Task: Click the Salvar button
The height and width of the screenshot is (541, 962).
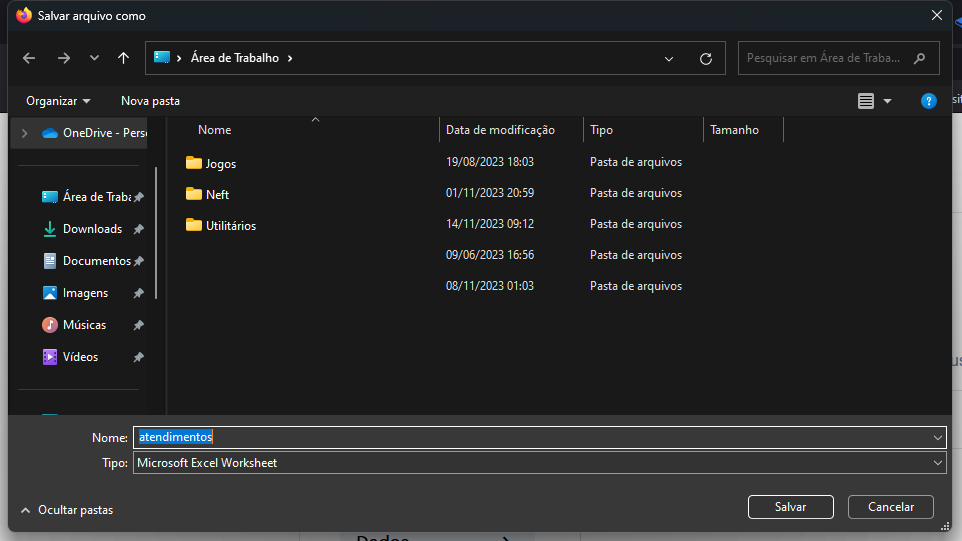Action: pos(790,507)
